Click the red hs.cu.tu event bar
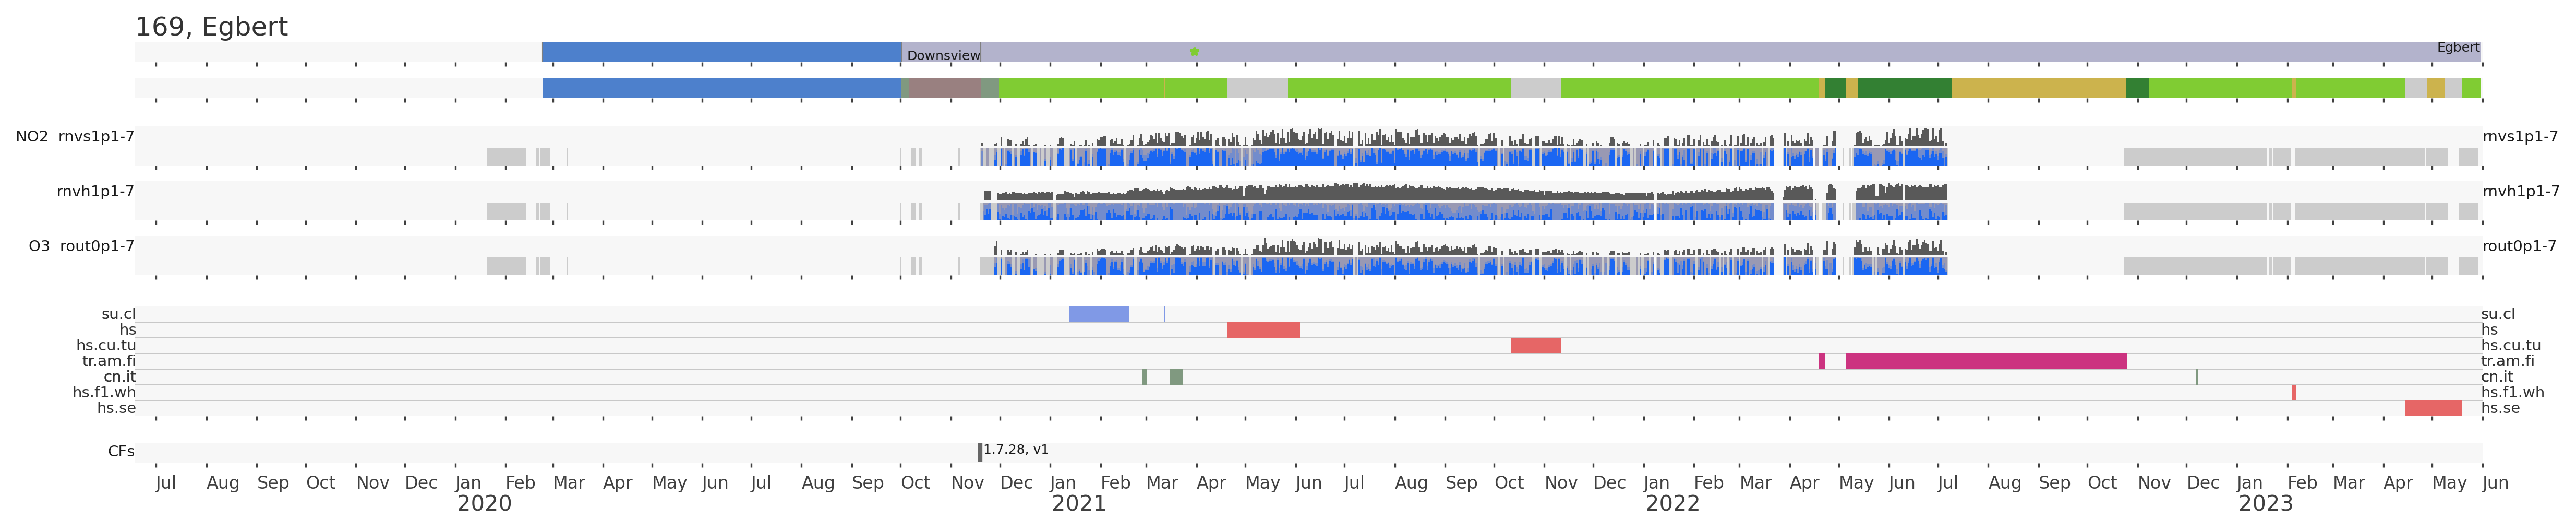 coord(1535,346)
